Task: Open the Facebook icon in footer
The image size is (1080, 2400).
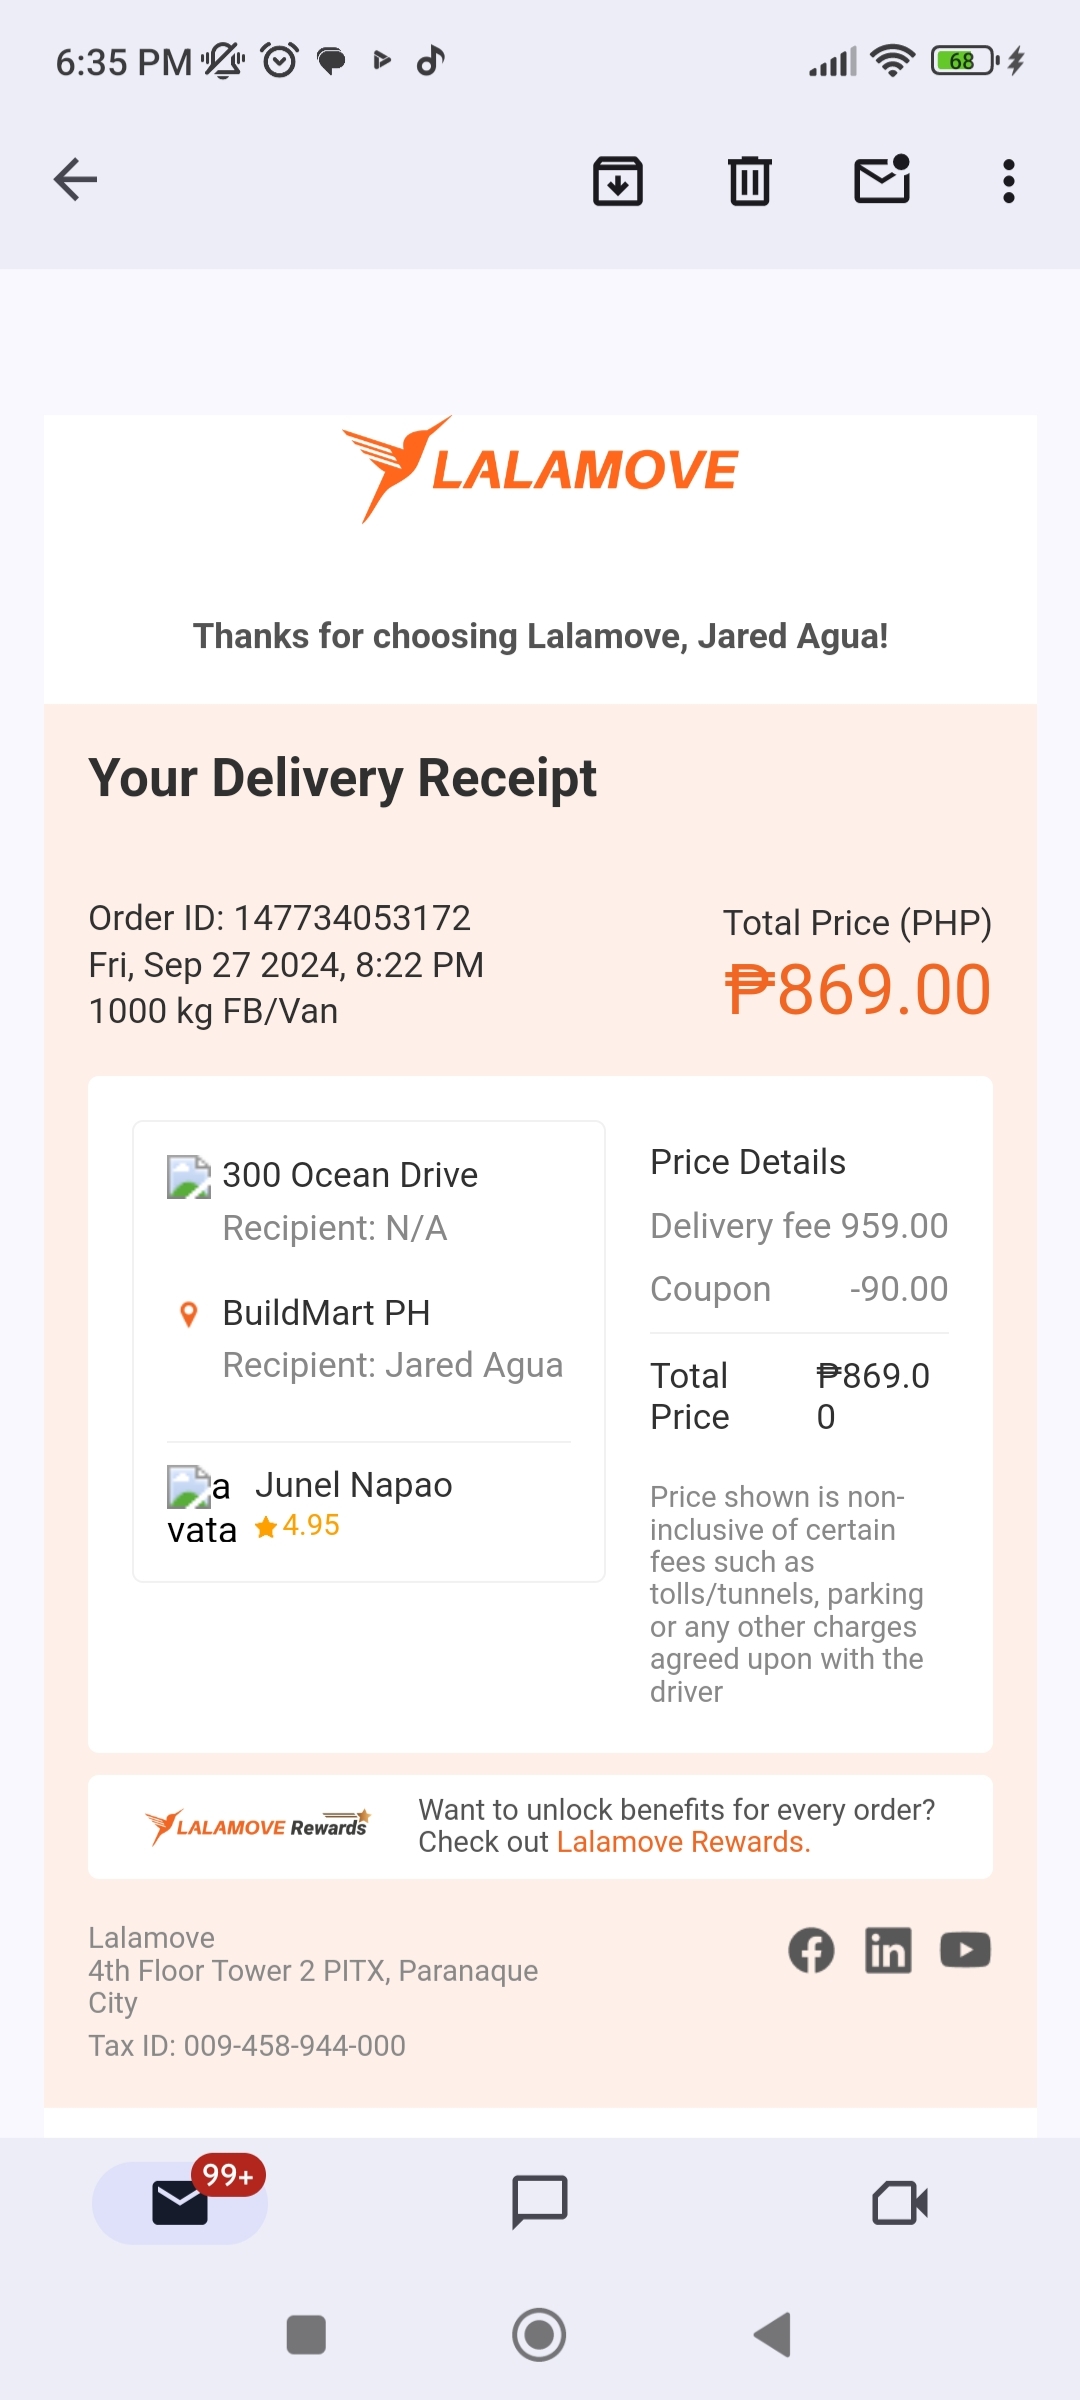Action: pos(811,1950)
